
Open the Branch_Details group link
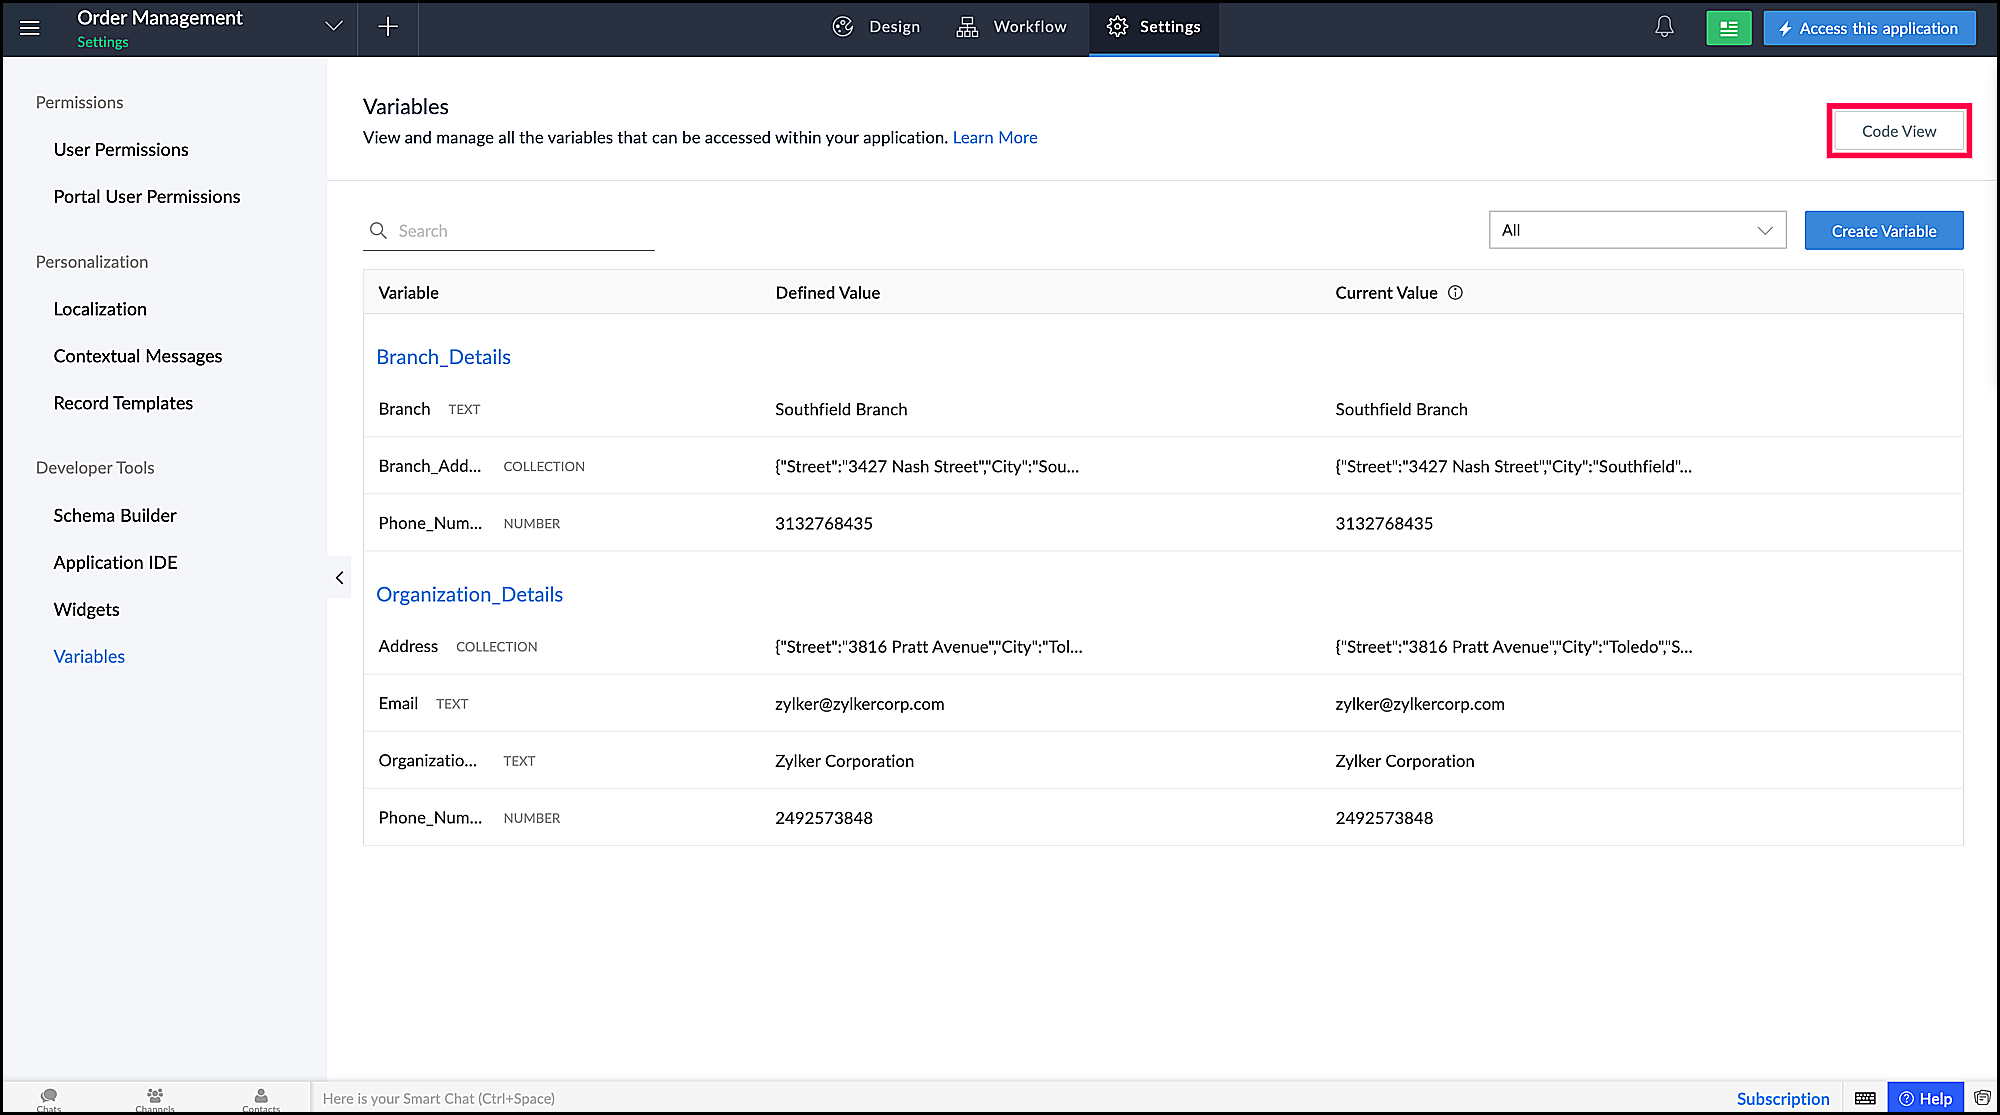pyautogui.click(x=443, y=357)
